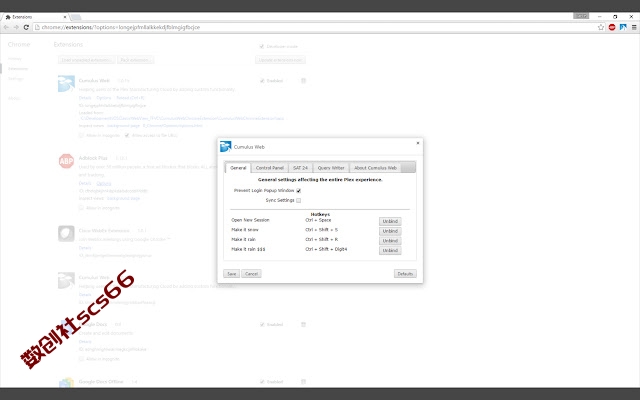This screenshot has height=400, width=640.
Task: Remove Google Docs via trash icon
Action: (303, 324)
